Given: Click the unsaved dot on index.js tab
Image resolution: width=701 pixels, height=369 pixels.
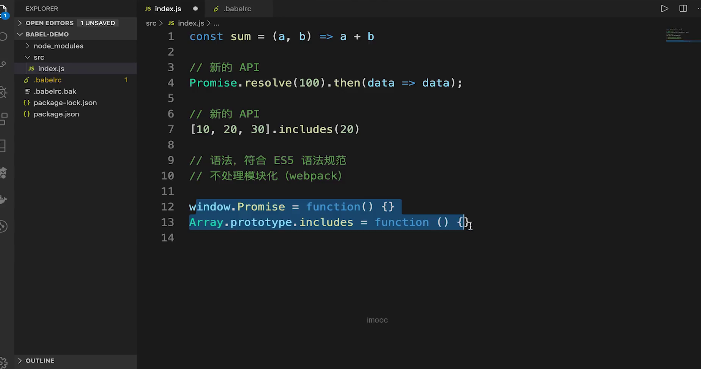Looking at the screenshot, I should (195, 8).
